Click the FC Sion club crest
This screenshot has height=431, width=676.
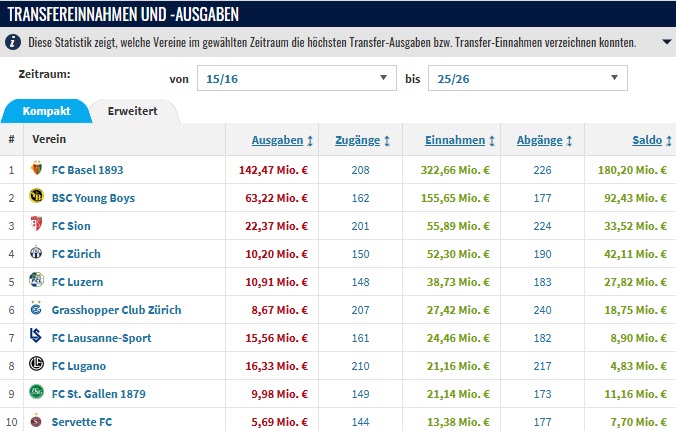click(x=38, y=226)
